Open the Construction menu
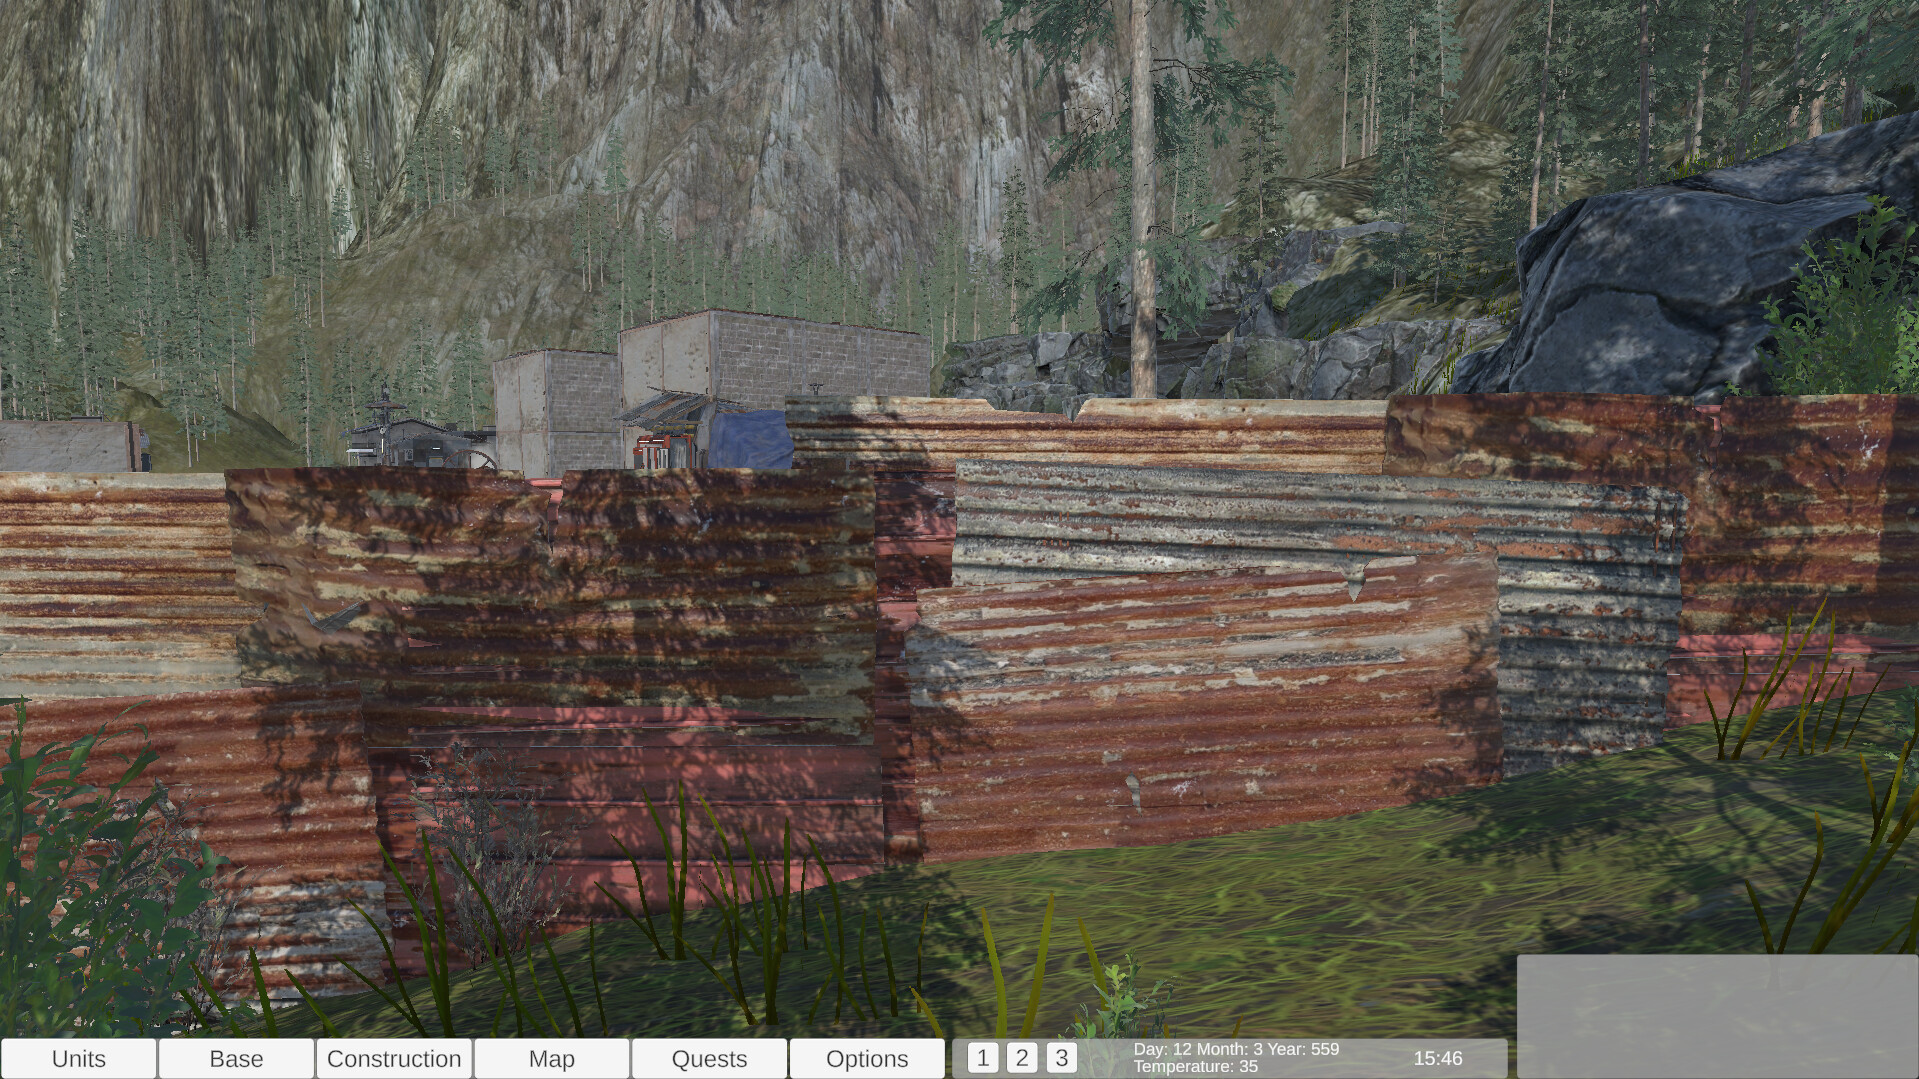The width and height of the screenshot is (1919, 1079). tap(394, 1058)
